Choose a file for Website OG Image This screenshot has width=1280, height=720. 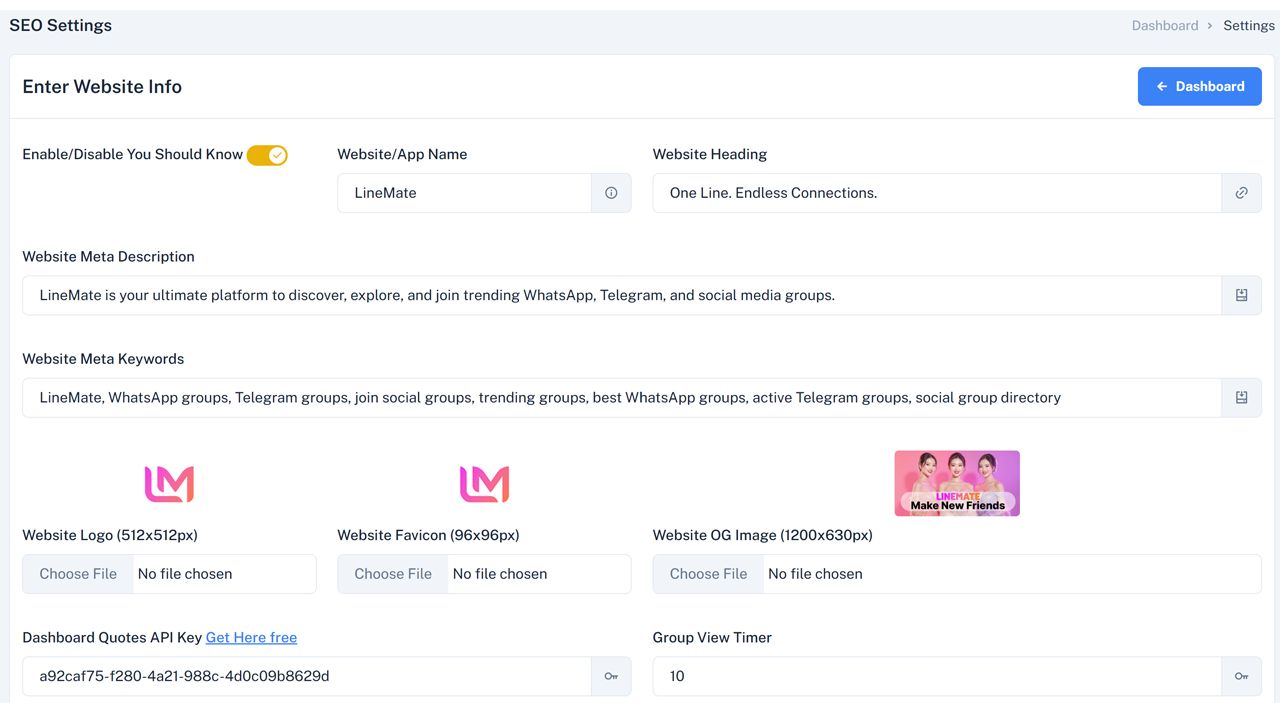pyautogui.click(x=708, y=574)
